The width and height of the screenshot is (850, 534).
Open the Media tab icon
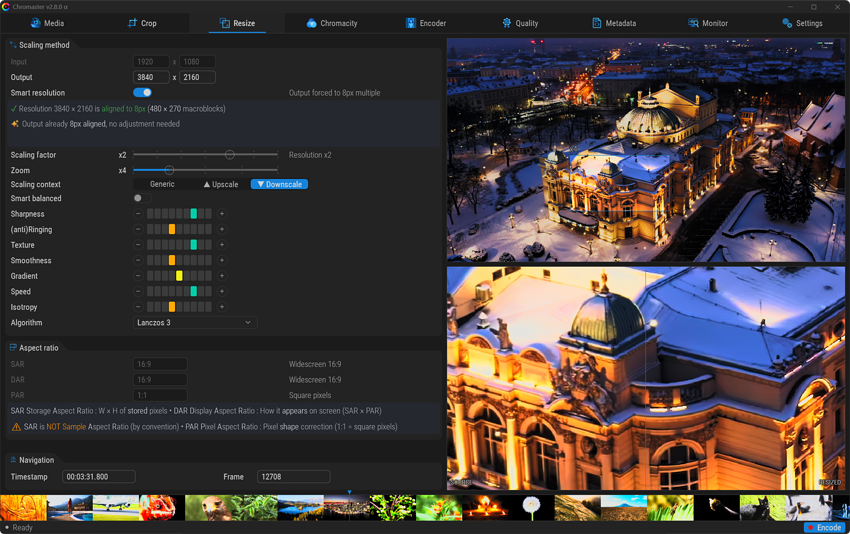coord(36,23)
